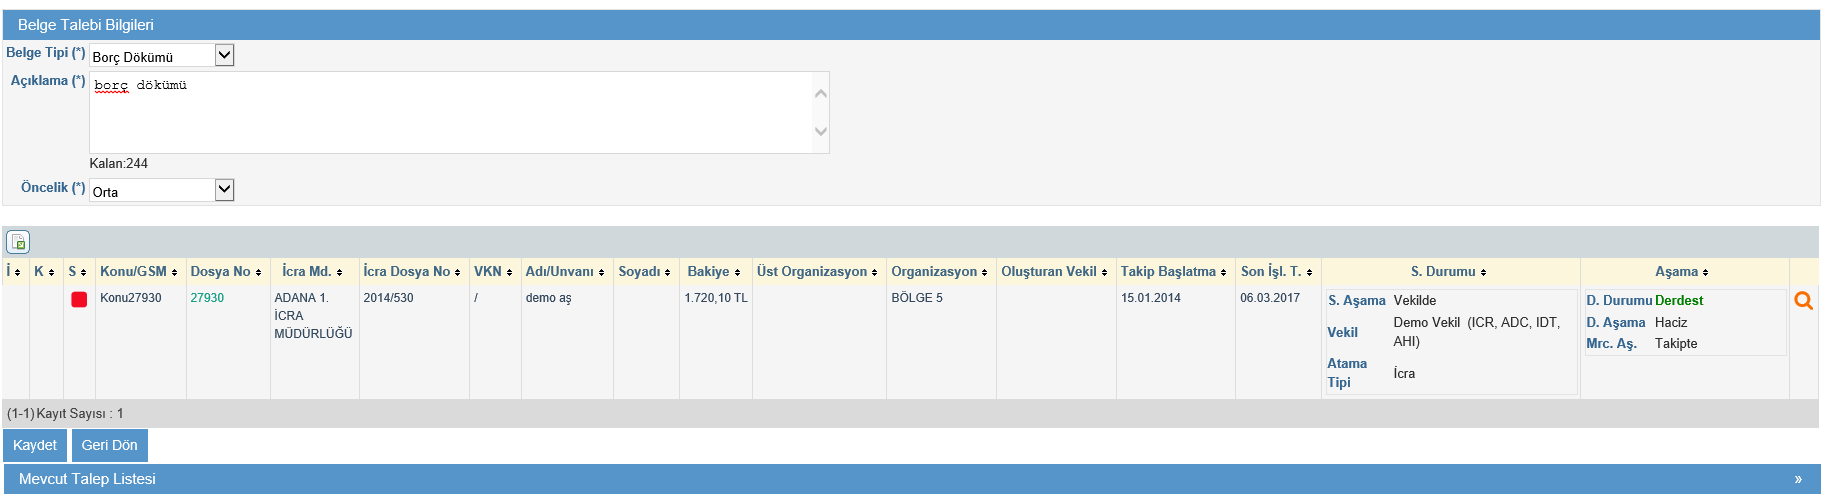Open dosya link 27930
Viewport: 1825px width, 499px height.
pos(207,298)
